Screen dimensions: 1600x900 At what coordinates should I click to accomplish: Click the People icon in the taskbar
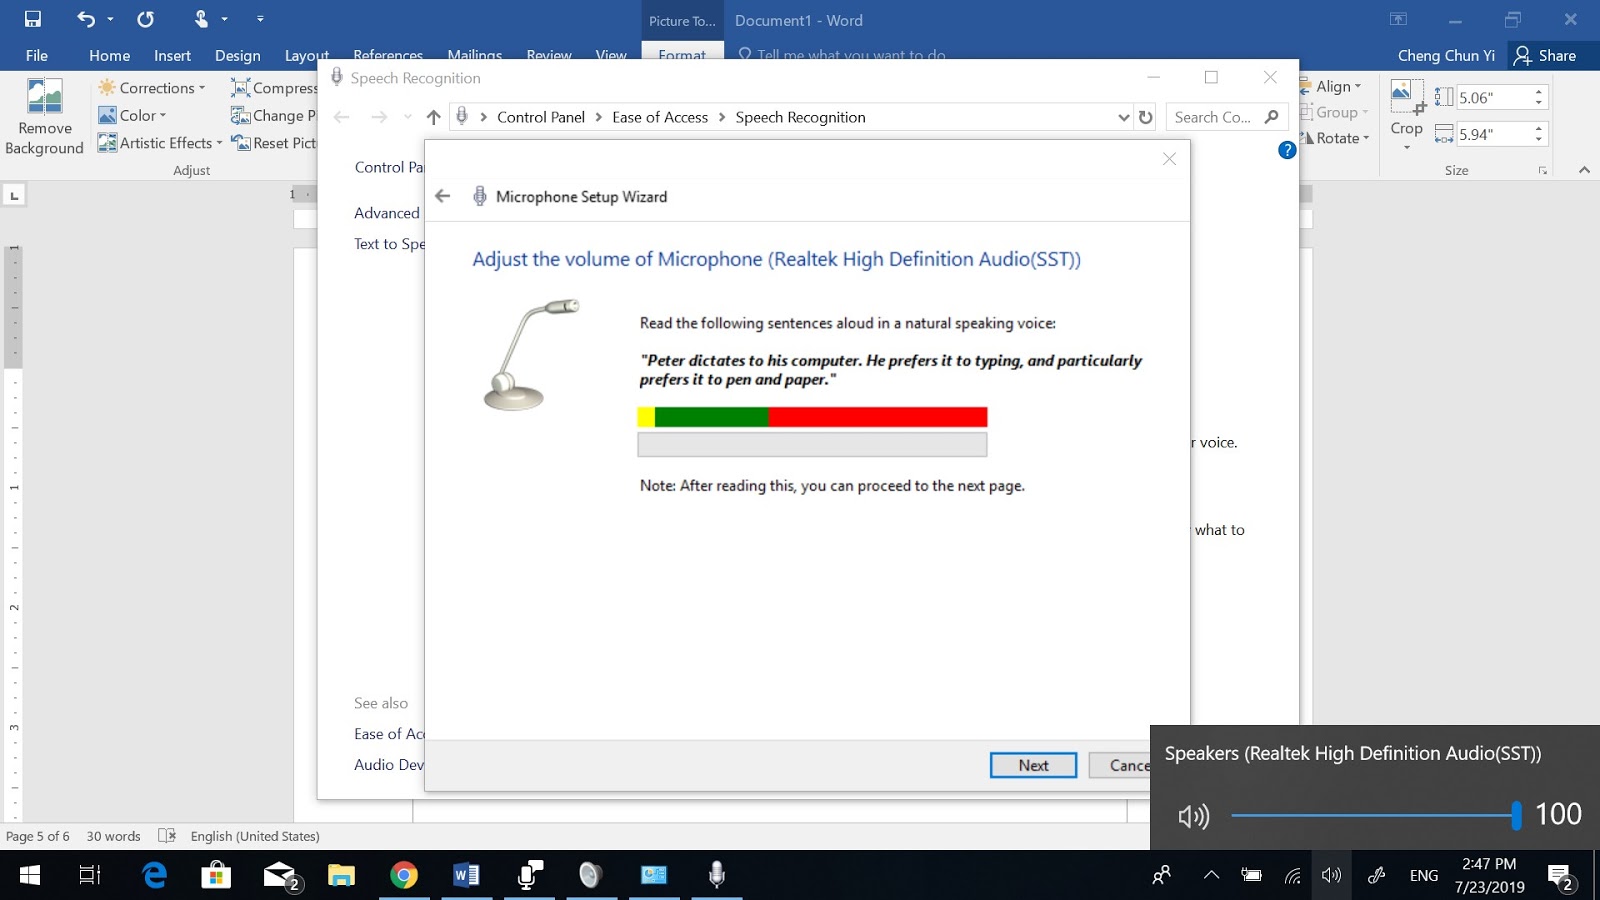1161,875
